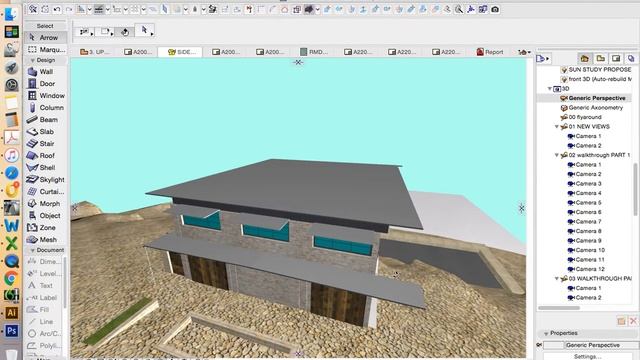Screen dimensions: 640x360
Task: Select the Shell tool
Action: point(45,168)
